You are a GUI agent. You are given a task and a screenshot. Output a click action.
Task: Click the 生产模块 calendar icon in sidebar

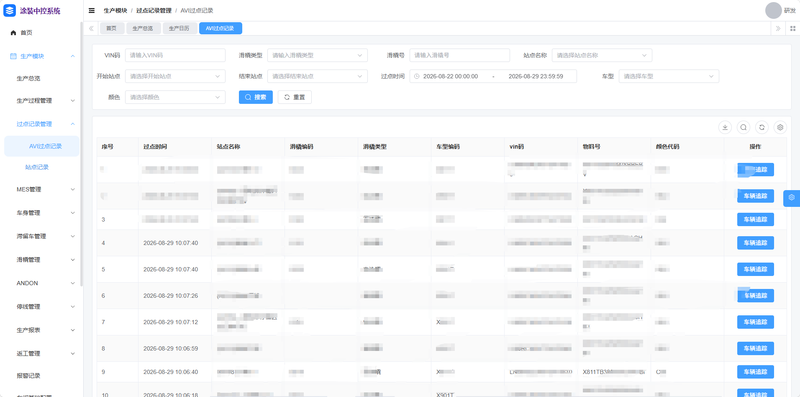(13, 56)
